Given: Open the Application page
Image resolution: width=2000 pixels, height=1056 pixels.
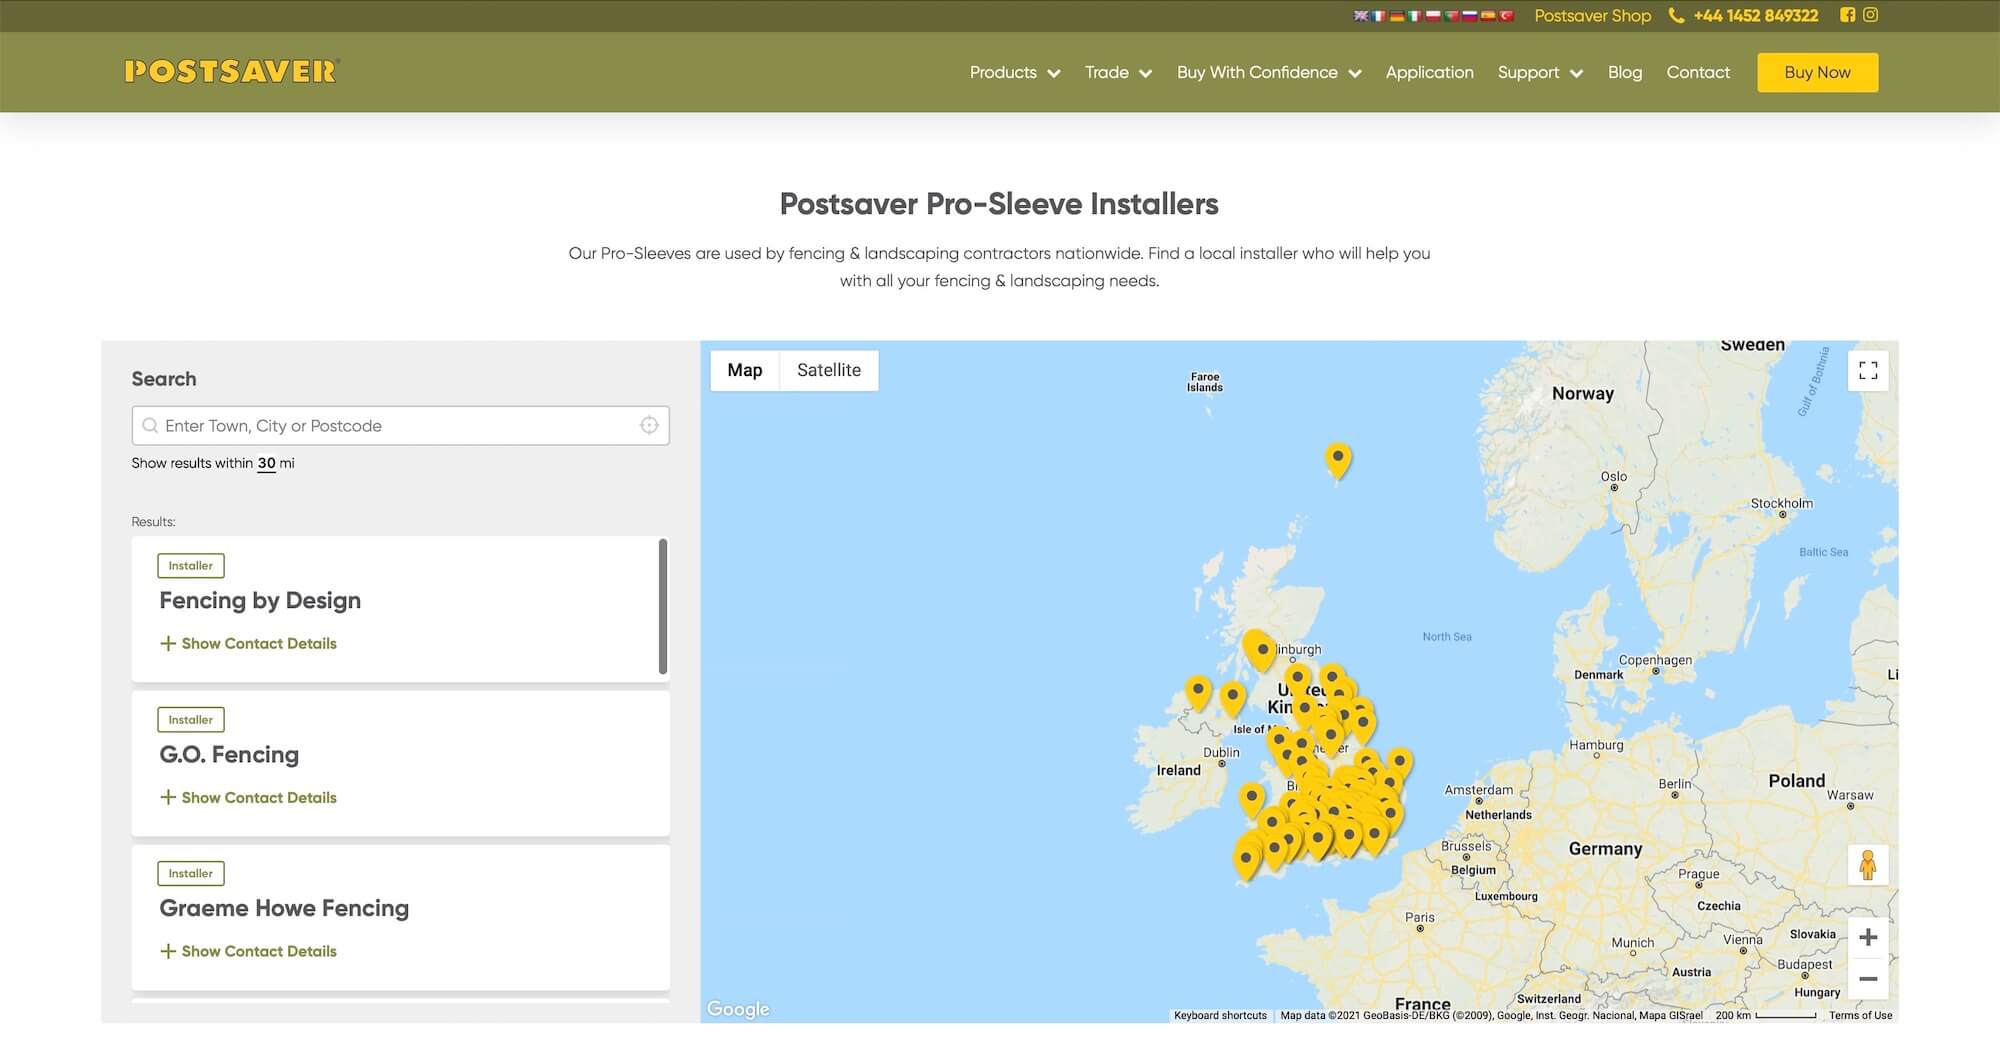Looking at the screenshot, I should tap(1429, 72).
